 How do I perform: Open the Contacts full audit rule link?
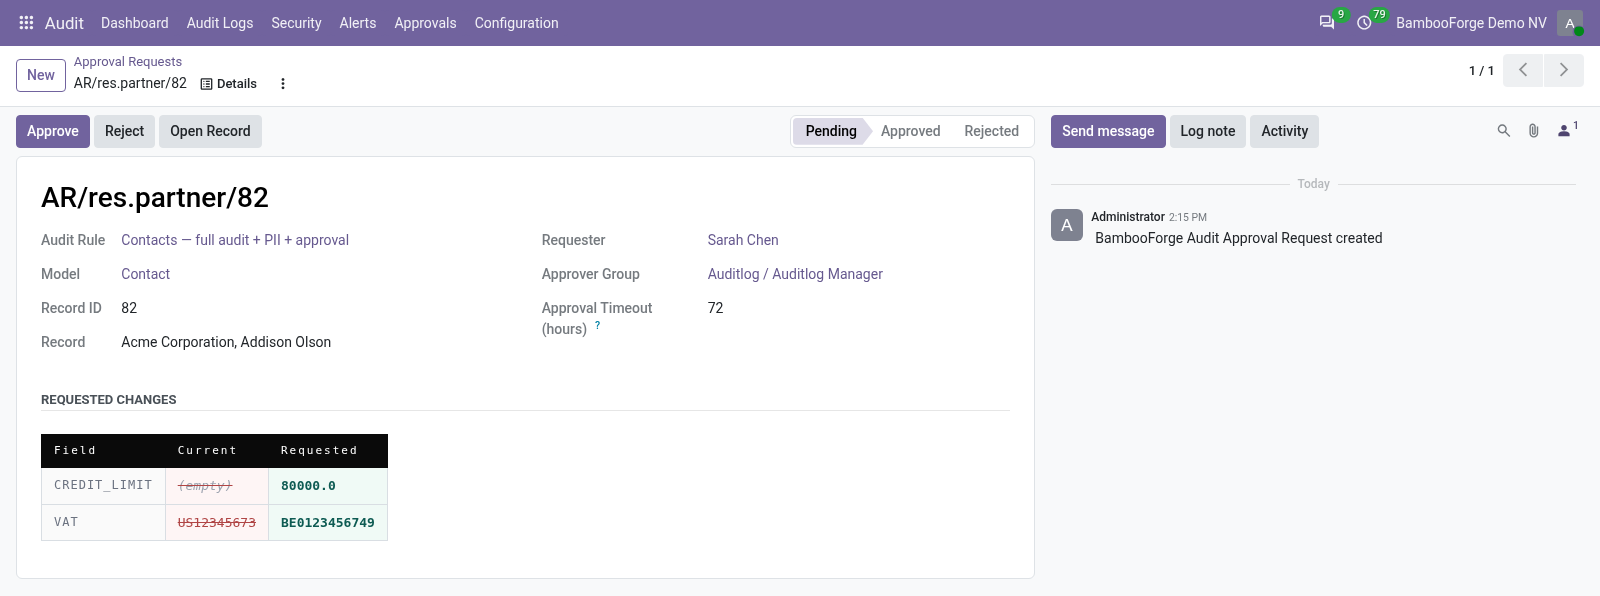pos(235,240)
